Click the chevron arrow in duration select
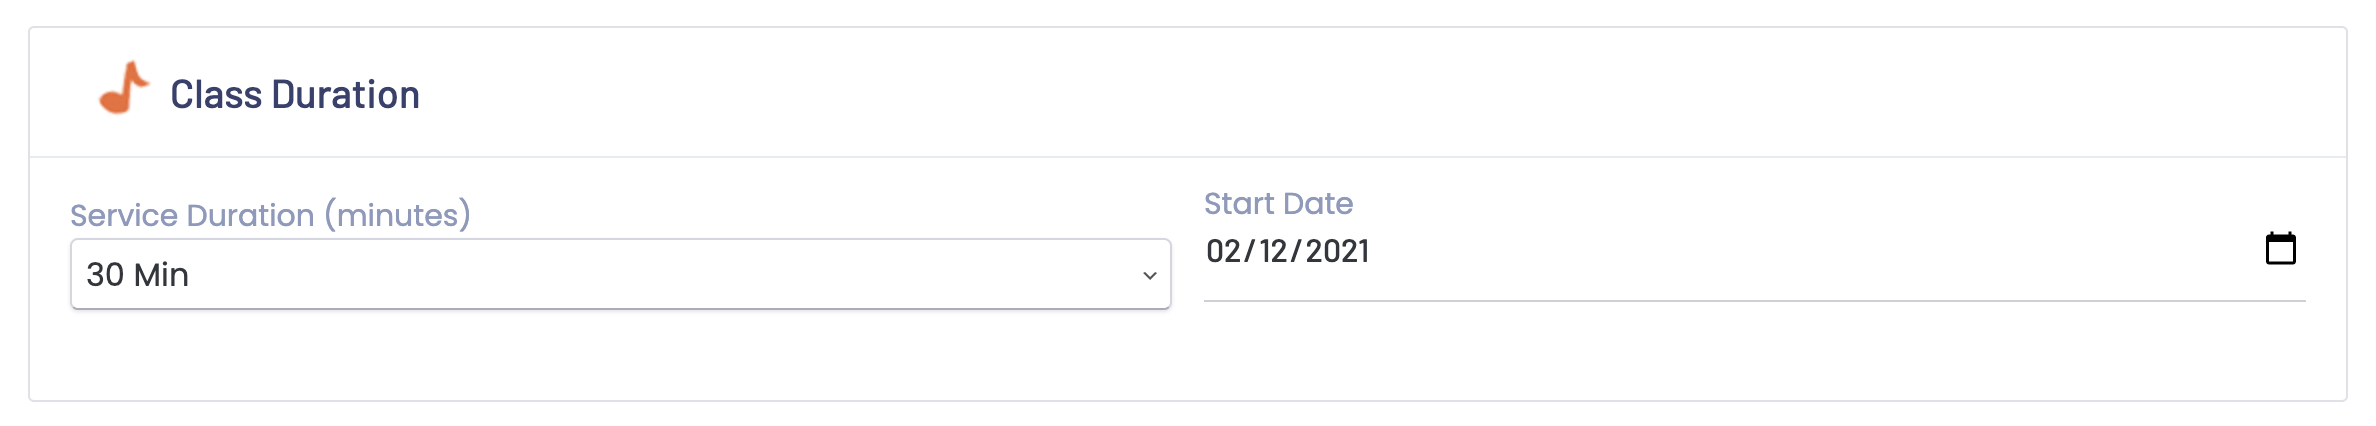2376x426 pixels. [1150, 275]
